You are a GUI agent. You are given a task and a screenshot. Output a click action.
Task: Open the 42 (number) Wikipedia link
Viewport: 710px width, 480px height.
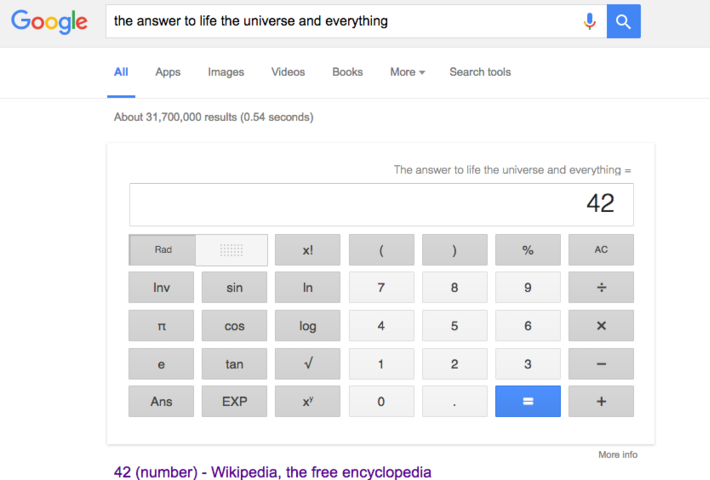pyautogui.click(x=272, y=471)
